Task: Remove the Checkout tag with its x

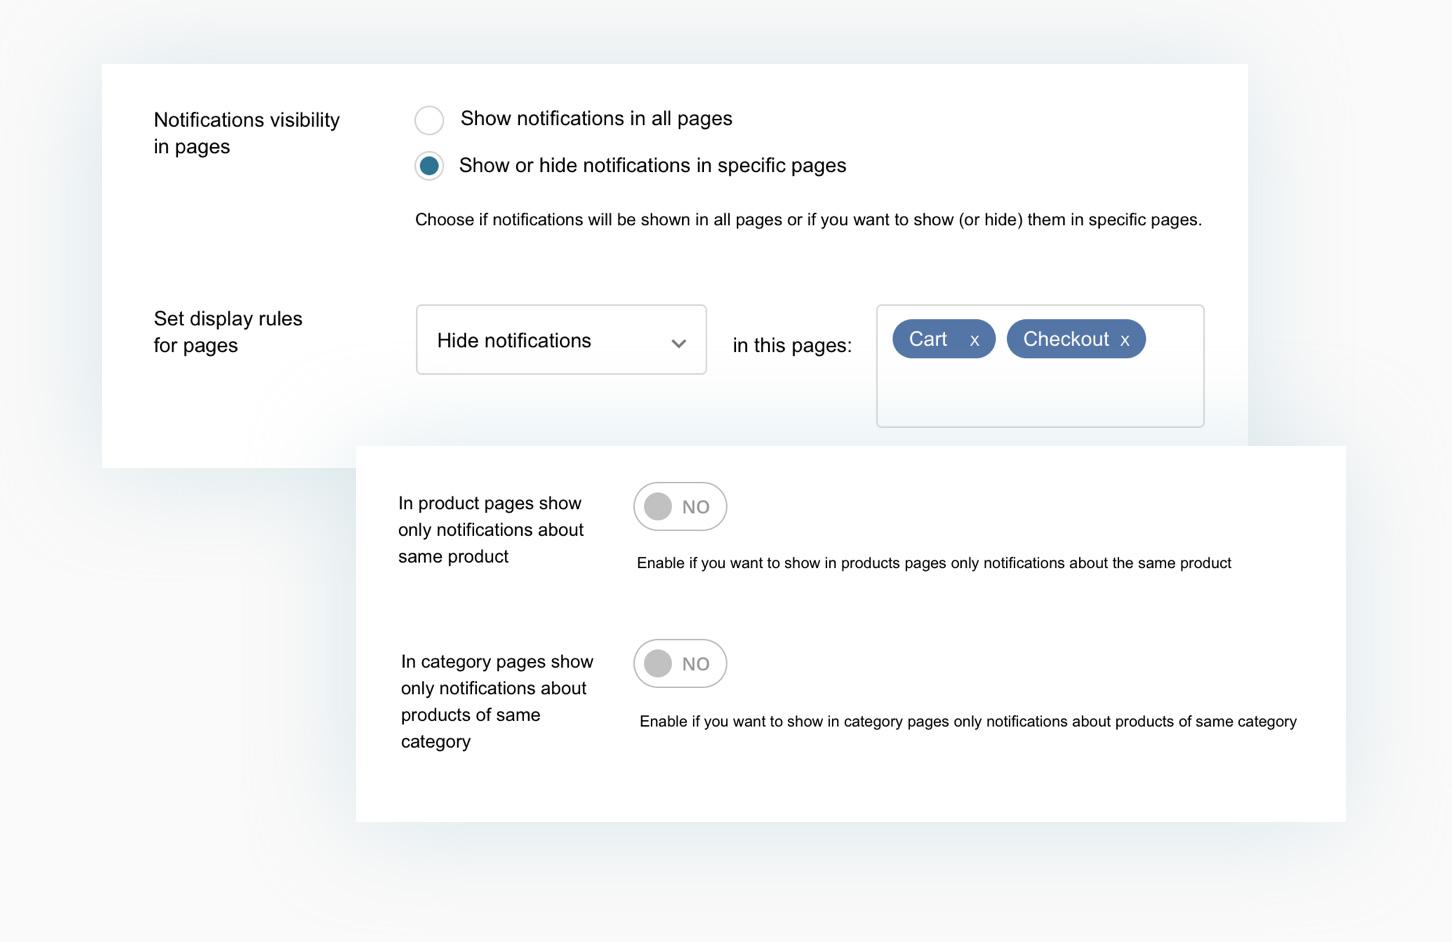Action: [1125, 341]
